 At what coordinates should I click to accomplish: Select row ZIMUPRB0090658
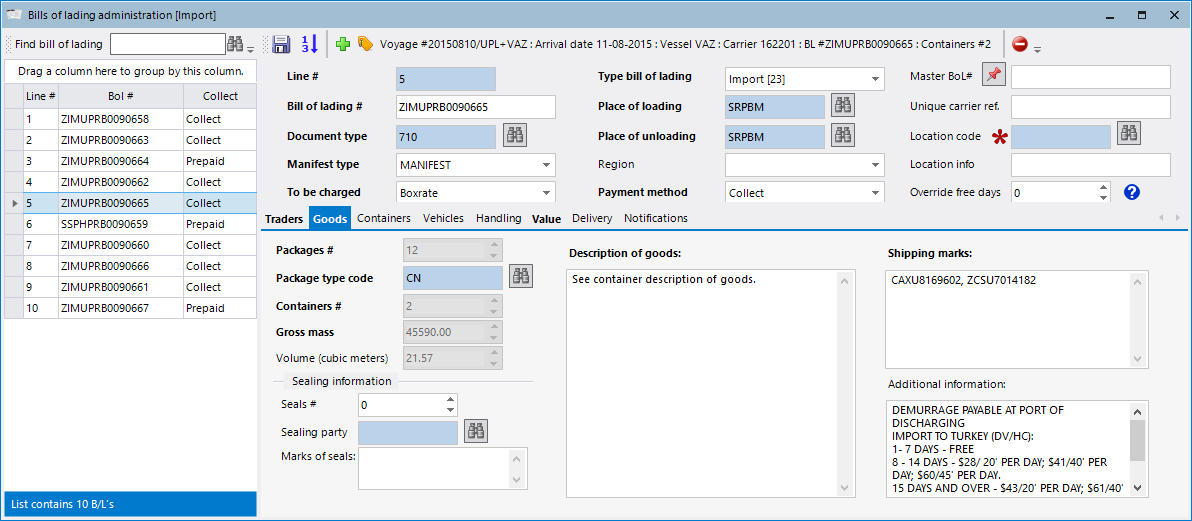pos(130,119)
